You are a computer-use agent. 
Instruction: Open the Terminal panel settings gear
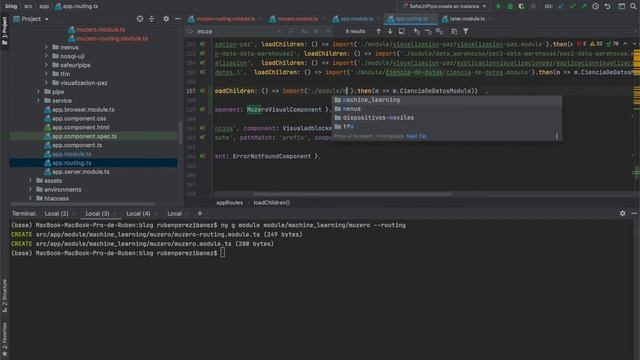point(622,213)
